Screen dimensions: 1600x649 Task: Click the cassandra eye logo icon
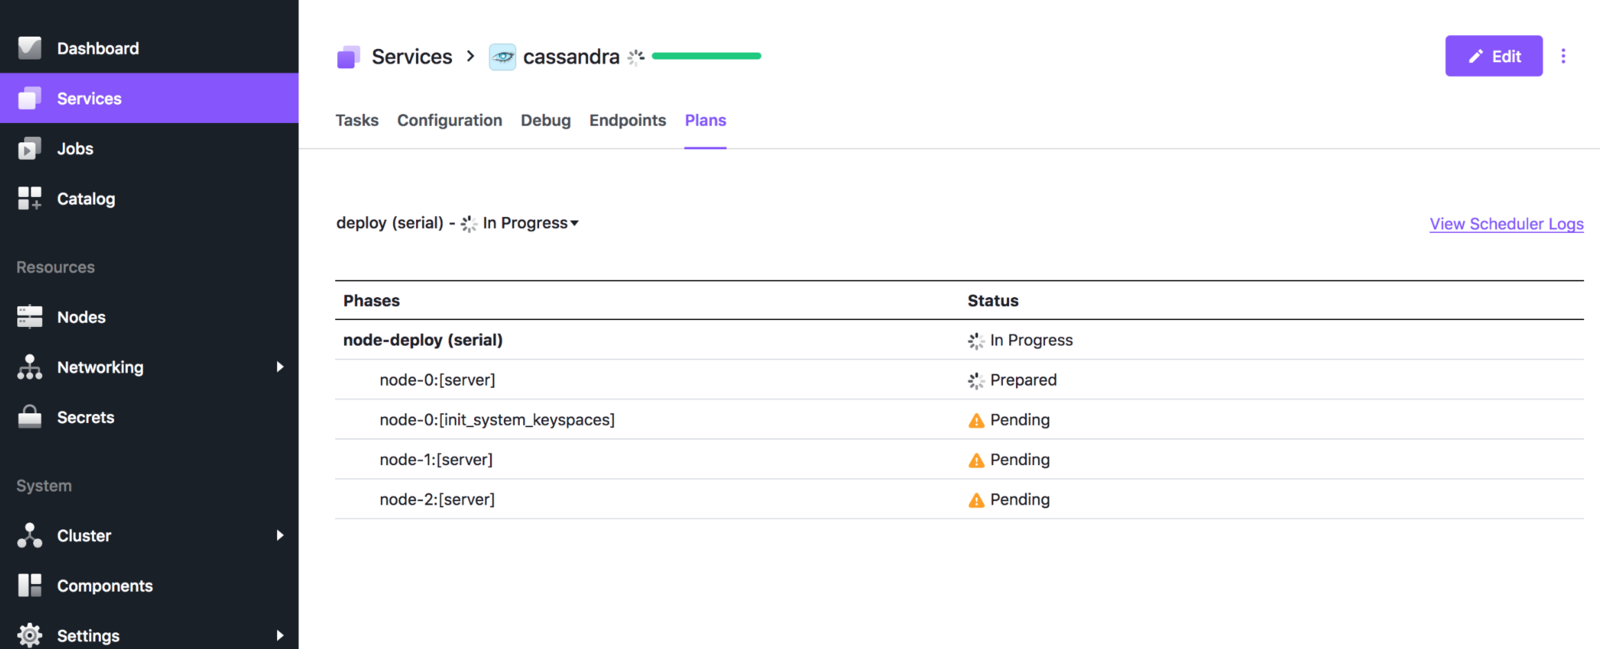pos(503,57)
